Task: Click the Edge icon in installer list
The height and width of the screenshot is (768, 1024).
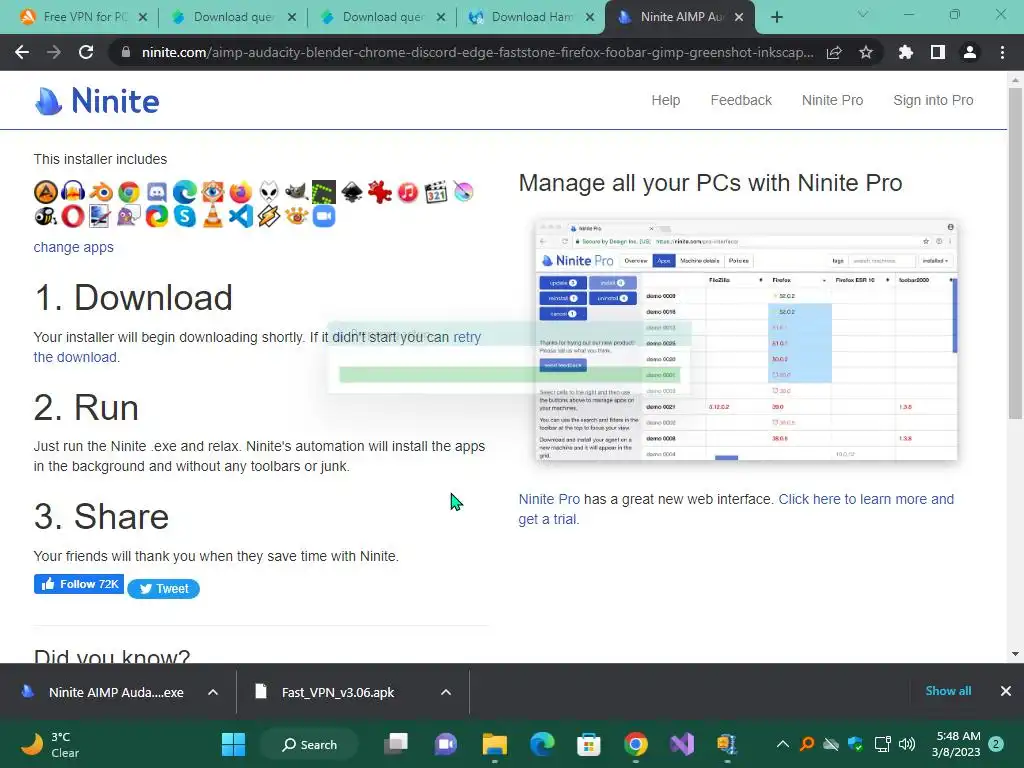Action: click(185, 192)
